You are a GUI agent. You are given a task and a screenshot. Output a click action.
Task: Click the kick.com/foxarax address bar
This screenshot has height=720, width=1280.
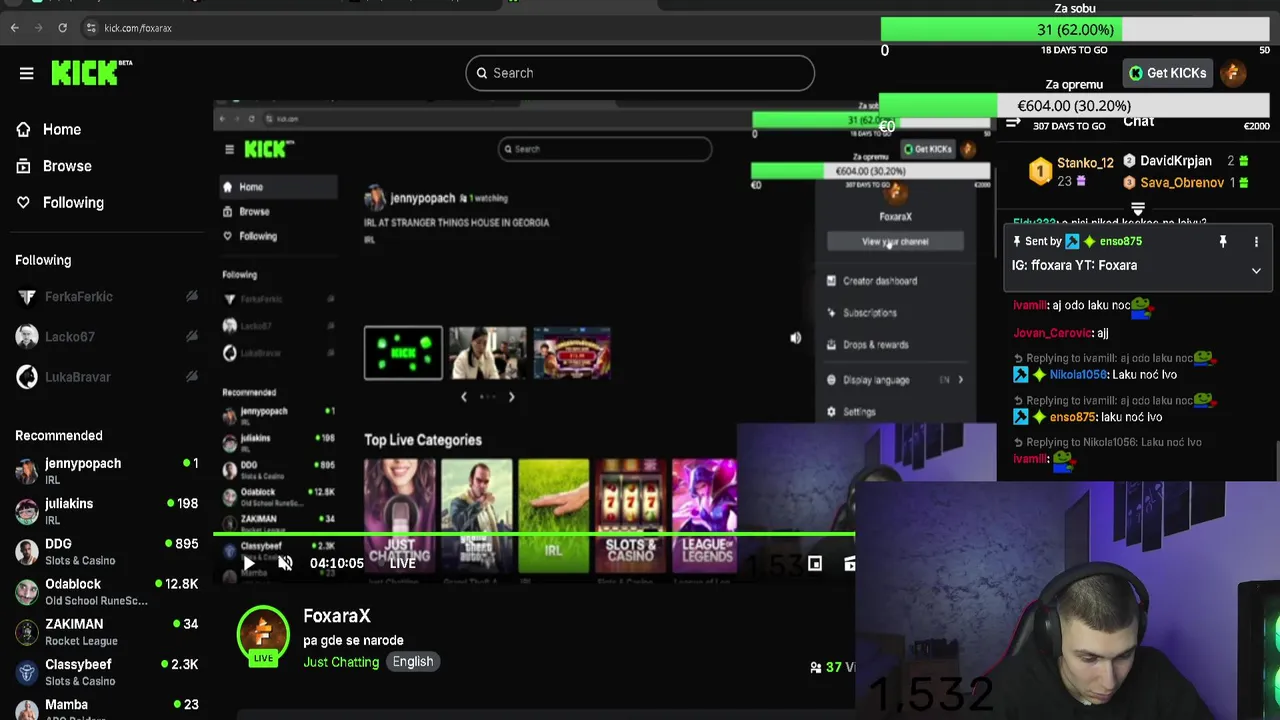click(x=138, y=28)
